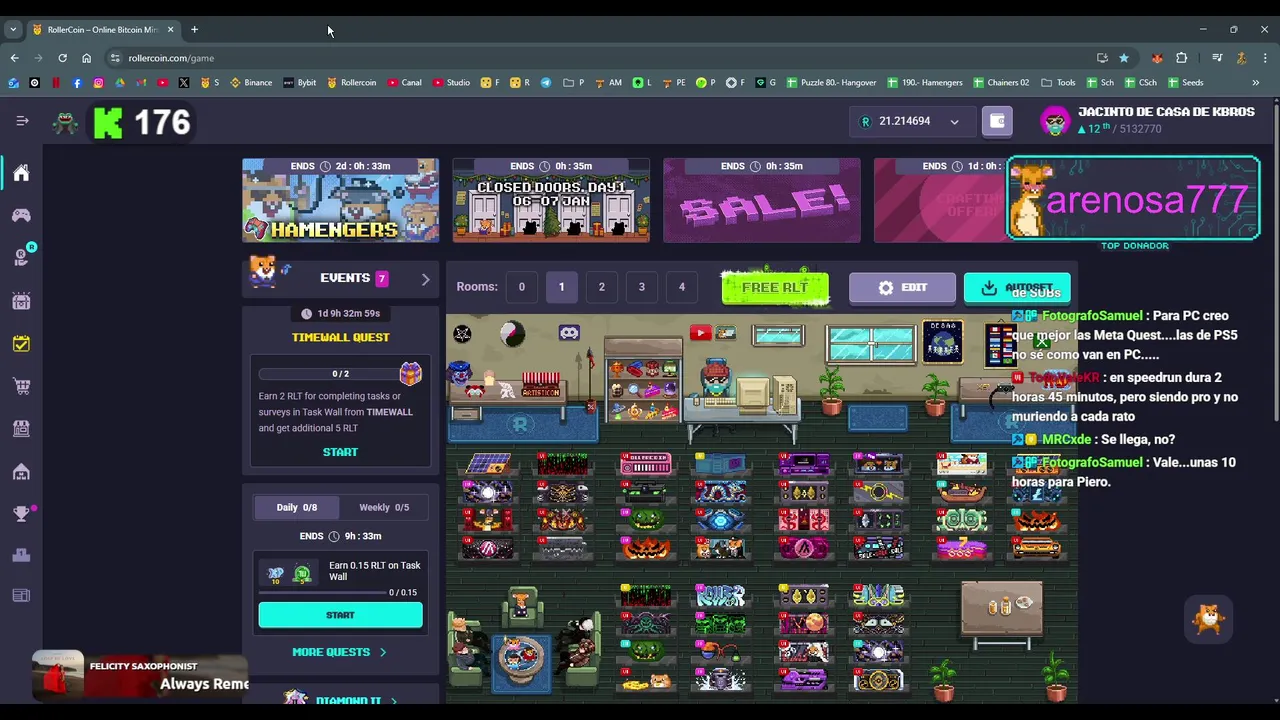Image resolution: width=1280 pixels, height=720 pixels.
Task: Click the 0/0.15 daily quest progress bar
Action: [x=338, y=592]
